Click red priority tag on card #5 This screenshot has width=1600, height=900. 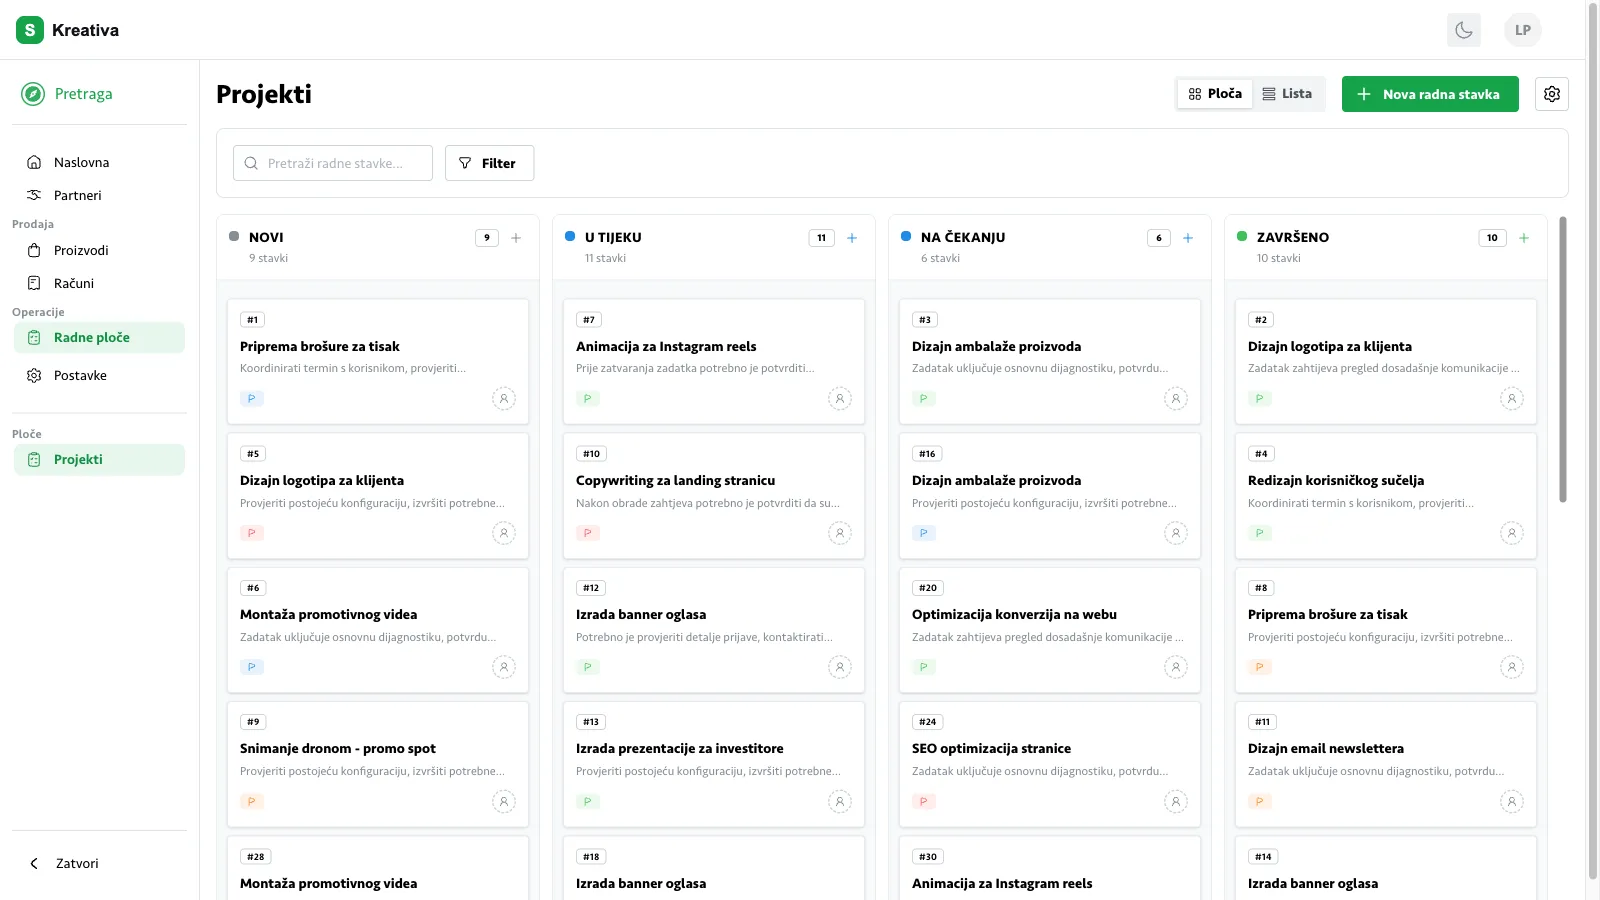click(x=252, y=533)
